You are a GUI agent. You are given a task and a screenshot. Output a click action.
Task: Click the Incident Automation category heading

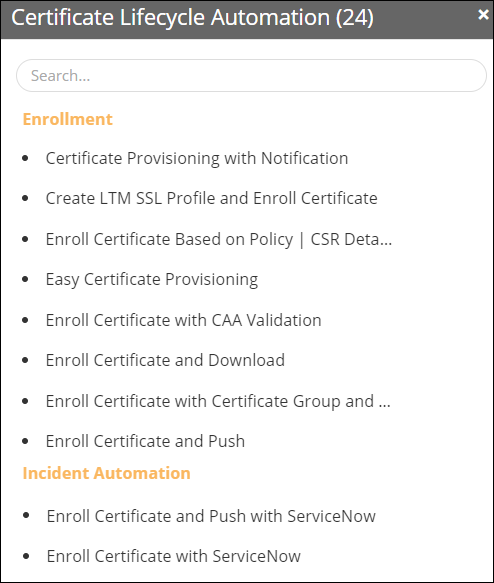106,473
